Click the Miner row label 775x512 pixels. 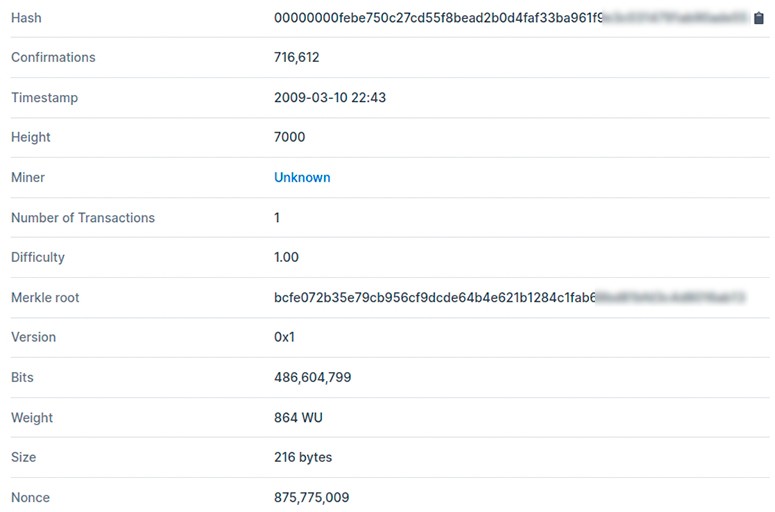point(28,177)
